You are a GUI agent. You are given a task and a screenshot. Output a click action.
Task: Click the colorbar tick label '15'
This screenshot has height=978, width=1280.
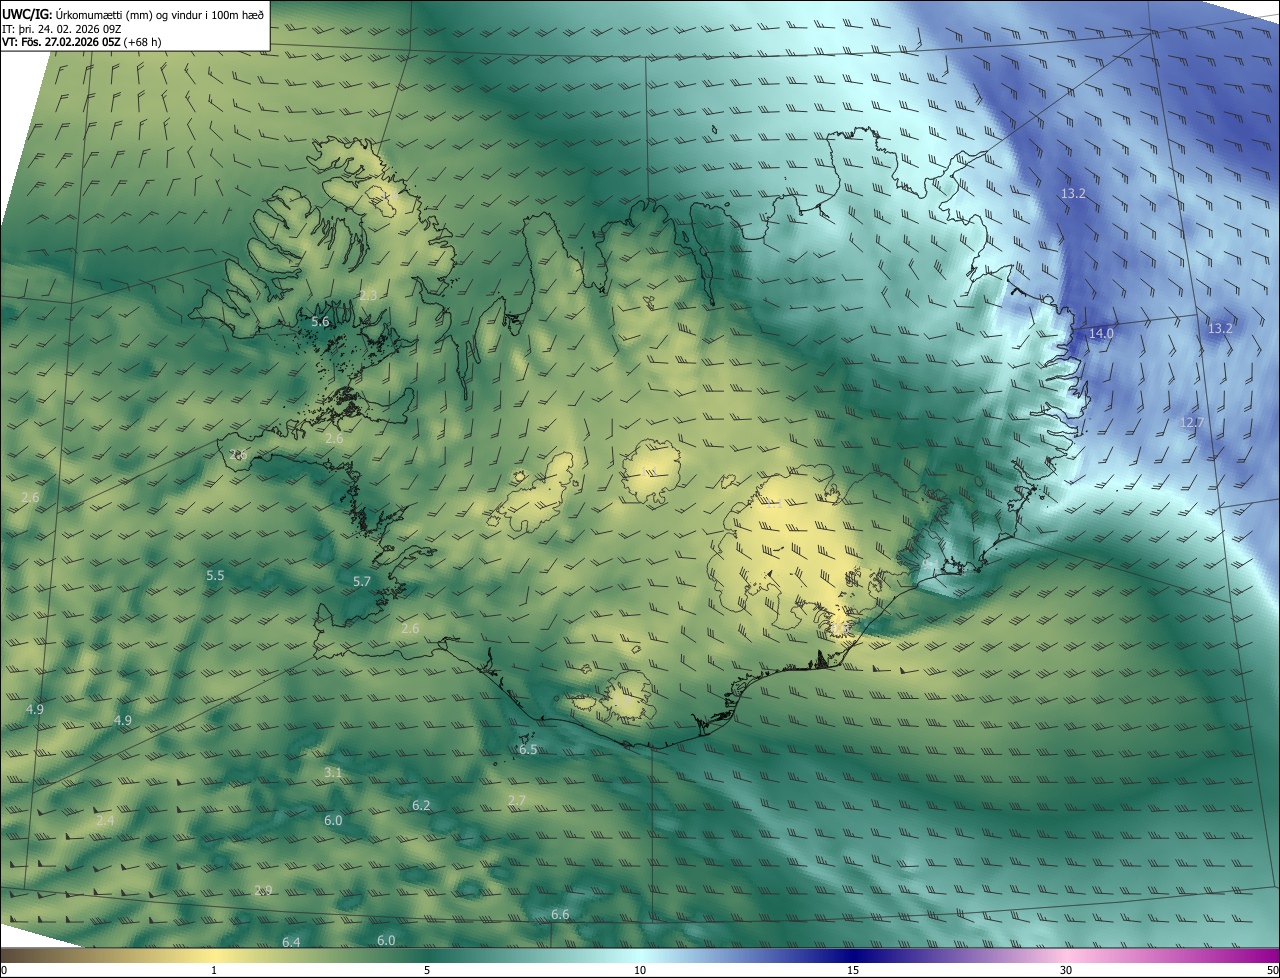(853, 970)
